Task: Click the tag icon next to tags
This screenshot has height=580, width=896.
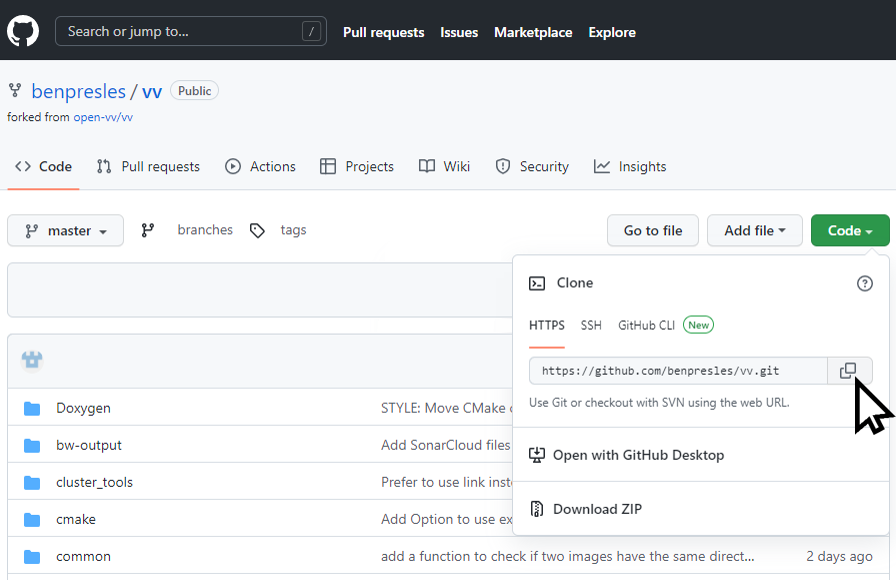Action: 257,230
